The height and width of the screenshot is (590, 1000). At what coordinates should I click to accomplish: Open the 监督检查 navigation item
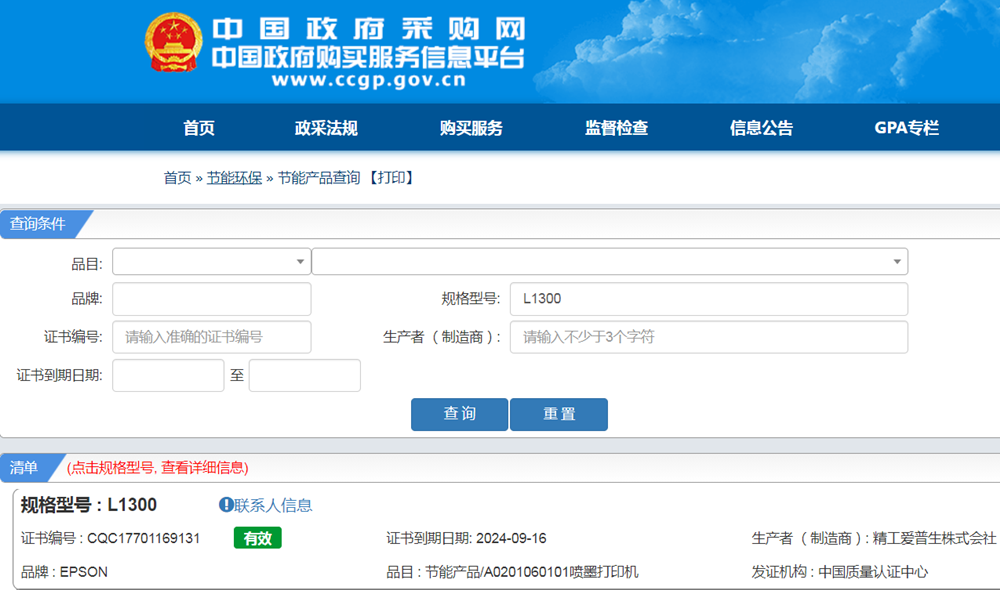pyautogui.click(x=616, y=128)
